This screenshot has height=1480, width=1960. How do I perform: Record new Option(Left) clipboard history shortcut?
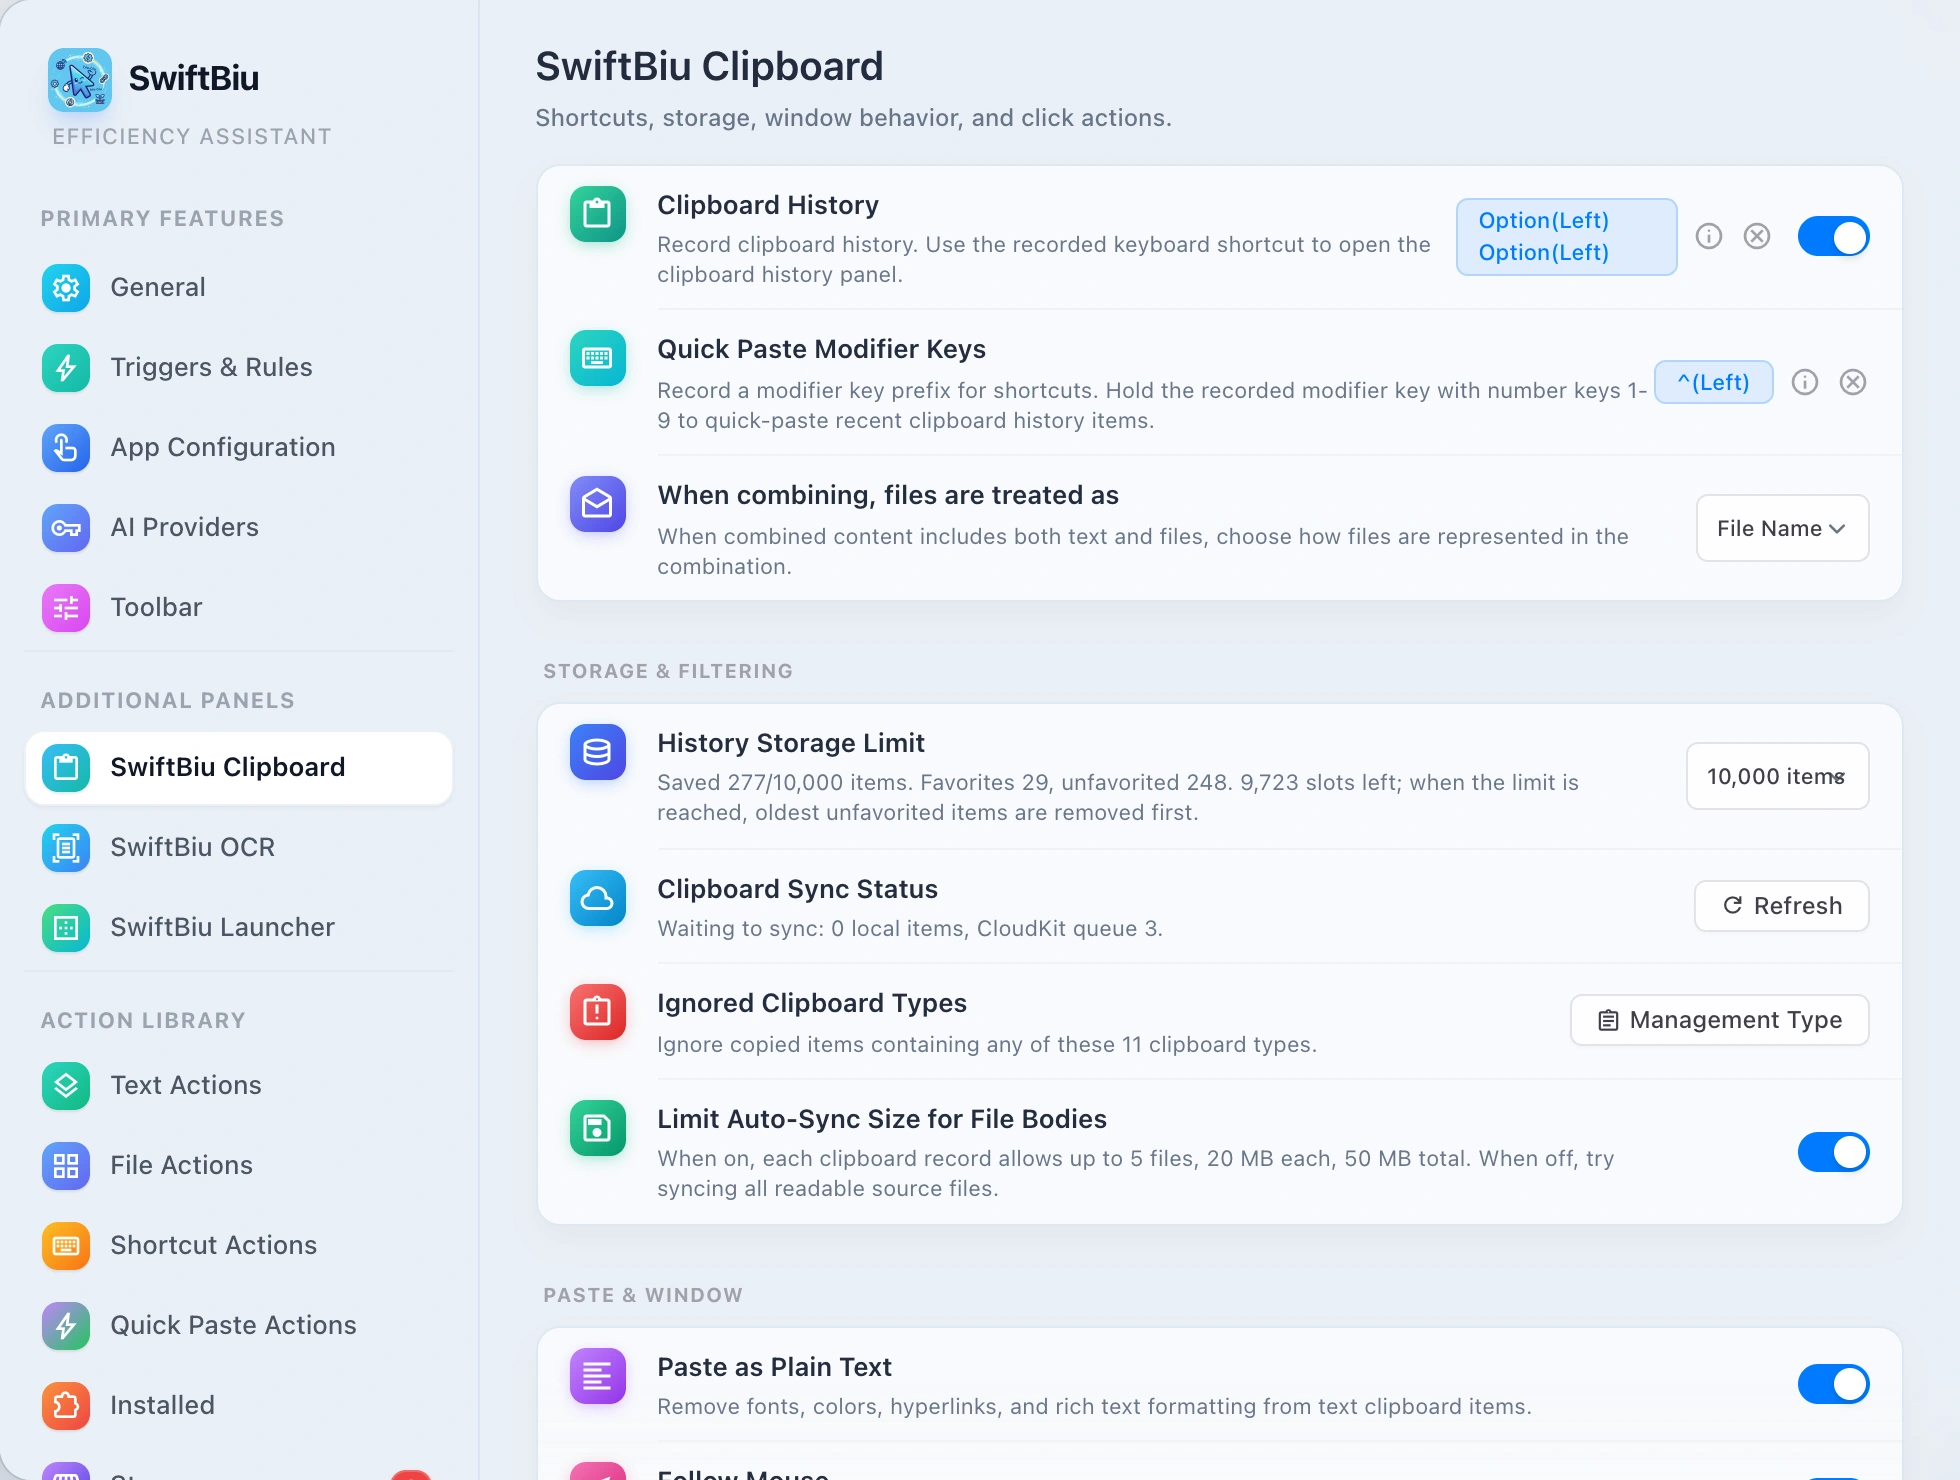click(x=1567, y=237)
